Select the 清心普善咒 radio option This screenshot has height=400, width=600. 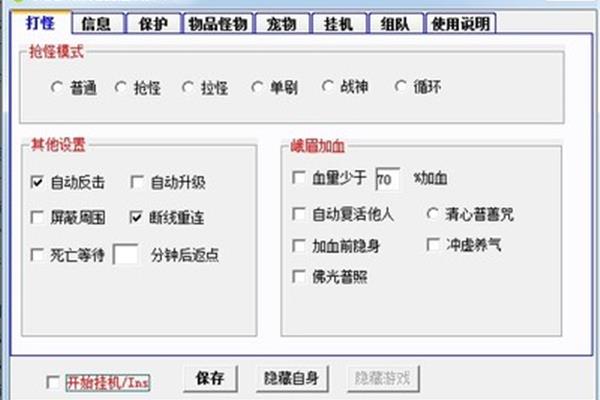click(x=433, y=213)
